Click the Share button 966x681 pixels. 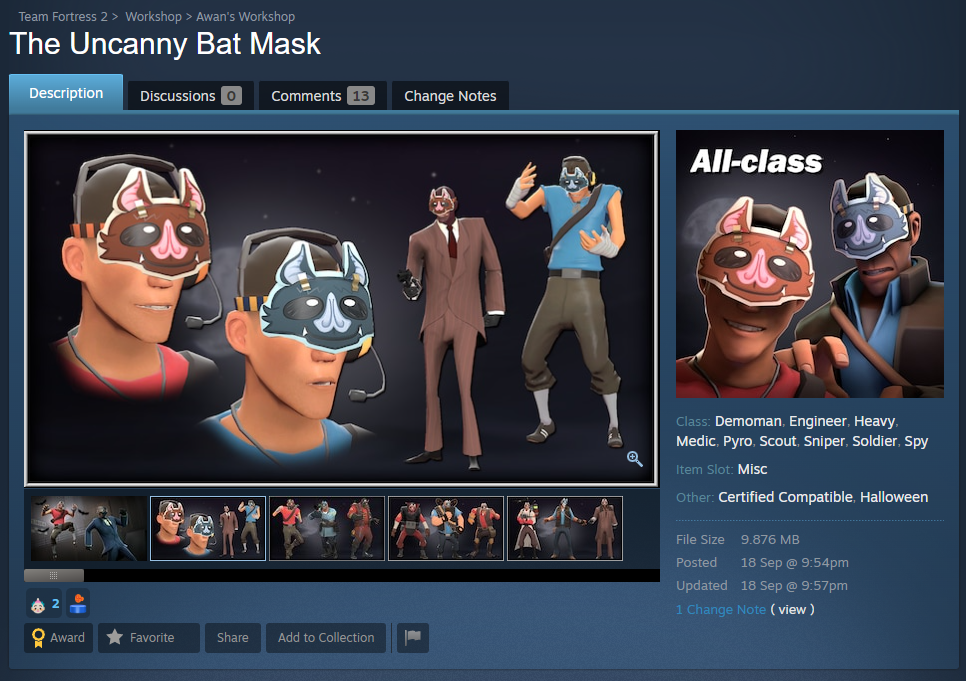click(x=232, y=637)
